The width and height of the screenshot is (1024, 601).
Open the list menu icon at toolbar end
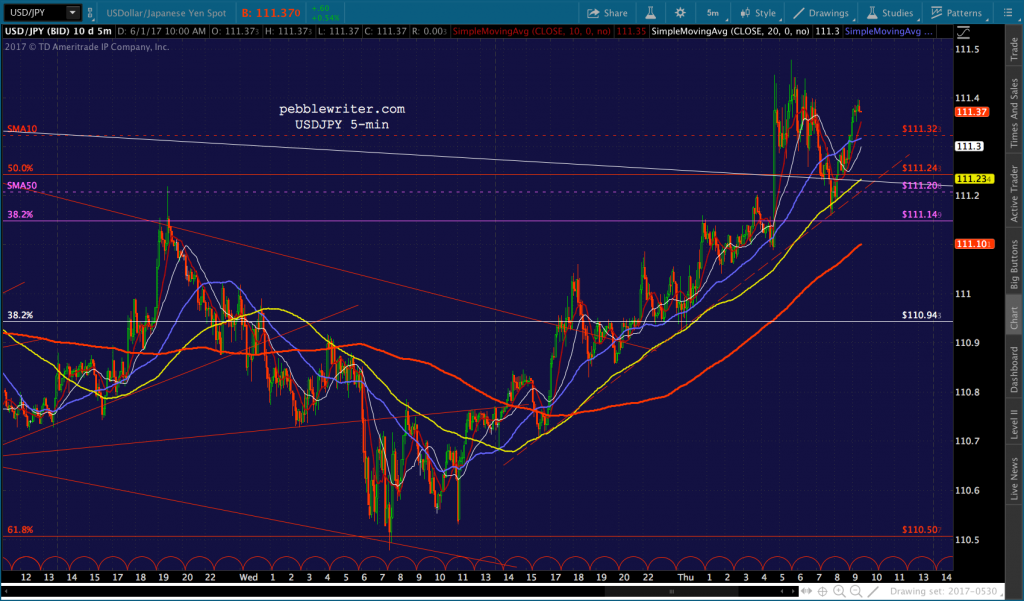point(1008,13)
